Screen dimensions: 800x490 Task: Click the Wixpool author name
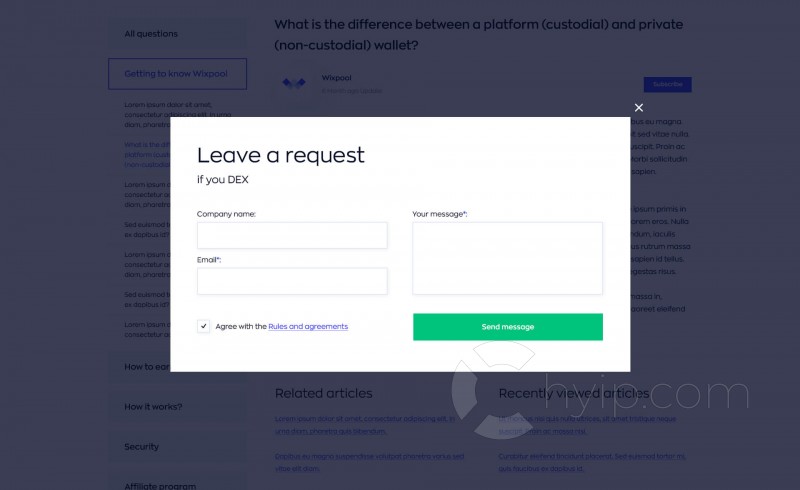click(x=336, y=78)
